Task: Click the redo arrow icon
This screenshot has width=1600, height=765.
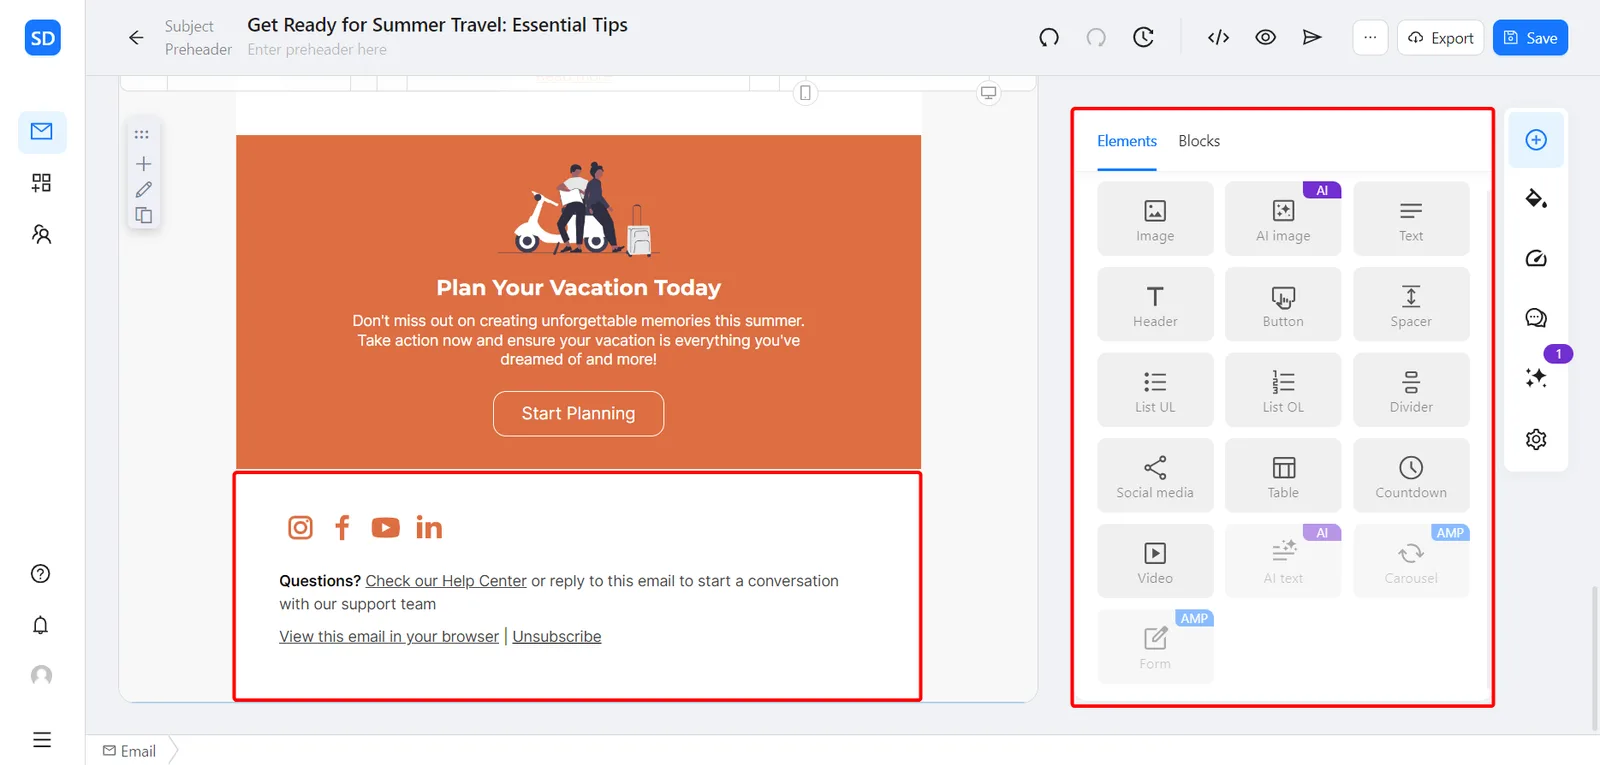Action: coord(1096,38)
